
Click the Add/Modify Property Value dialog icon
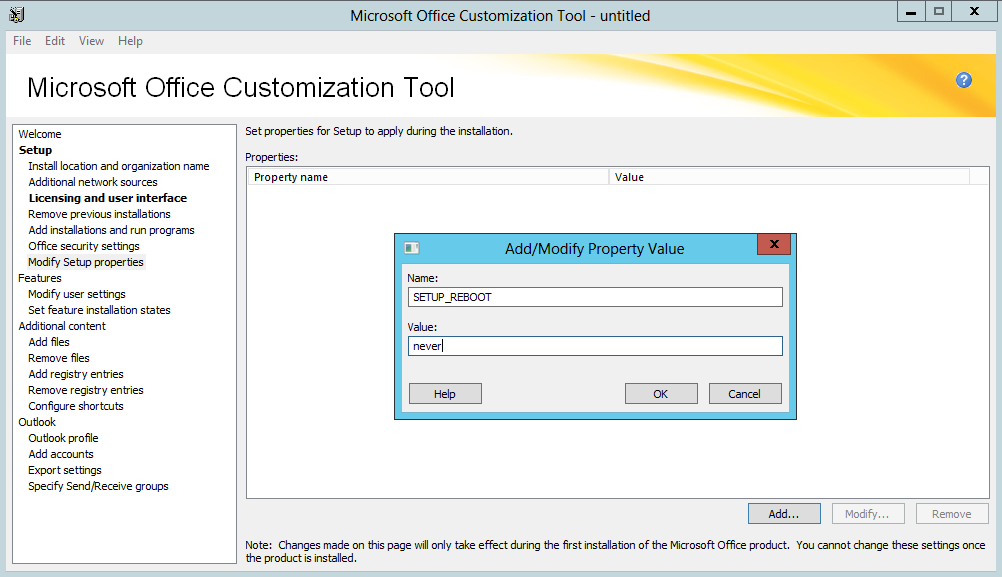(412, 248)
